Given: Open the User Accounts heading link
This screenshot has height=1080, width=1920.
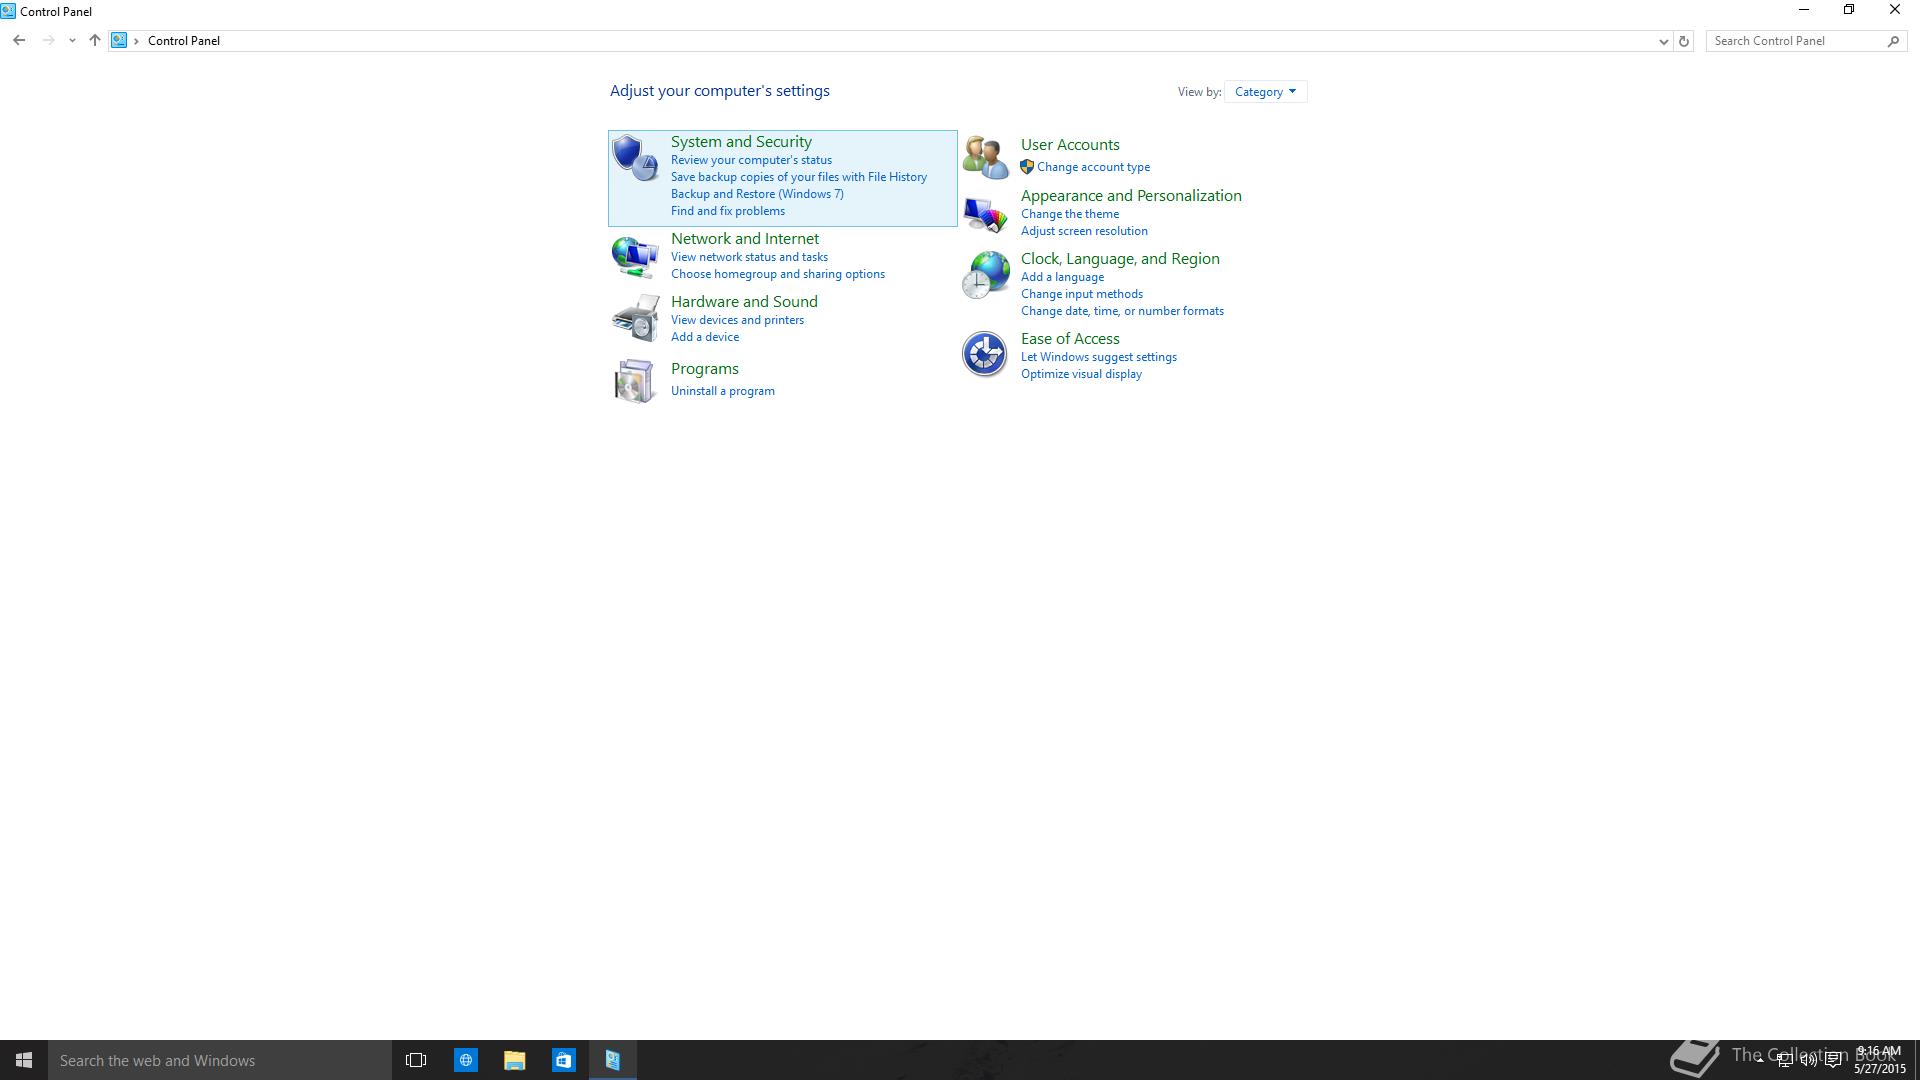Looking at the screenshot, I should click(1070, 145).
